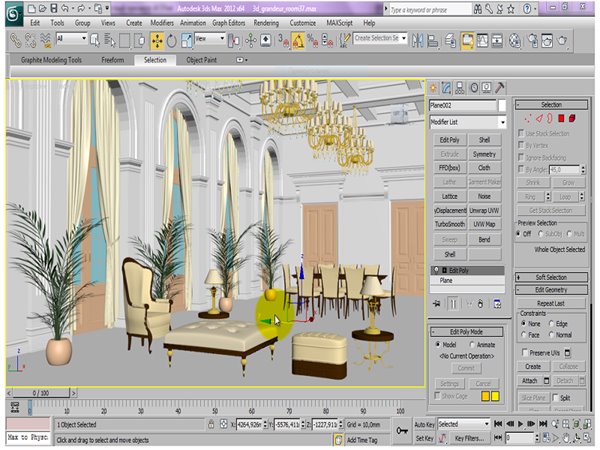Enable the Preserve UVs checkbox
The width and height of the screenshot is (600, 450).
(x=524, y=352)
